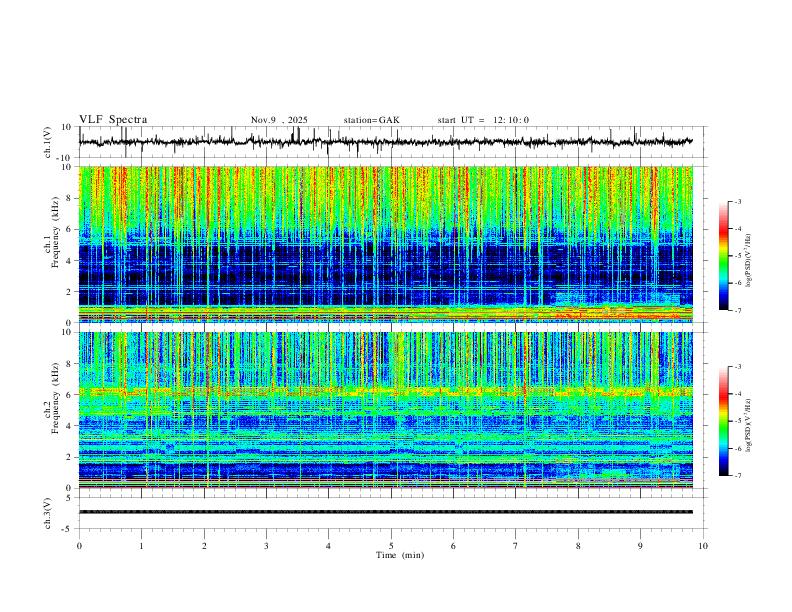Click time axis tick label '9'
Image resolution: width=792 pixels, height=612 pixels.
click(640, 546)
